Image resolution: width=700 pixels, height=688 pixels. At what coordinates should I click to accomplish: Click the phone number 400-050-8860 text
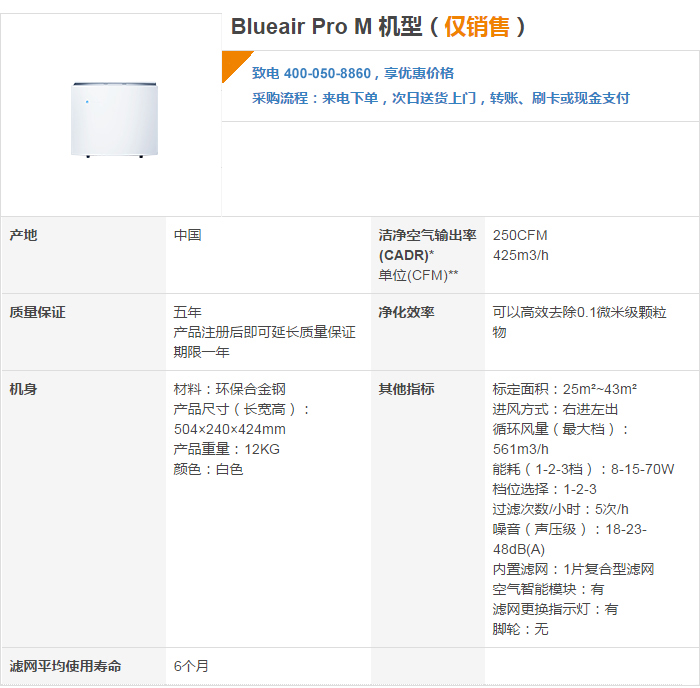coord(327,73)
